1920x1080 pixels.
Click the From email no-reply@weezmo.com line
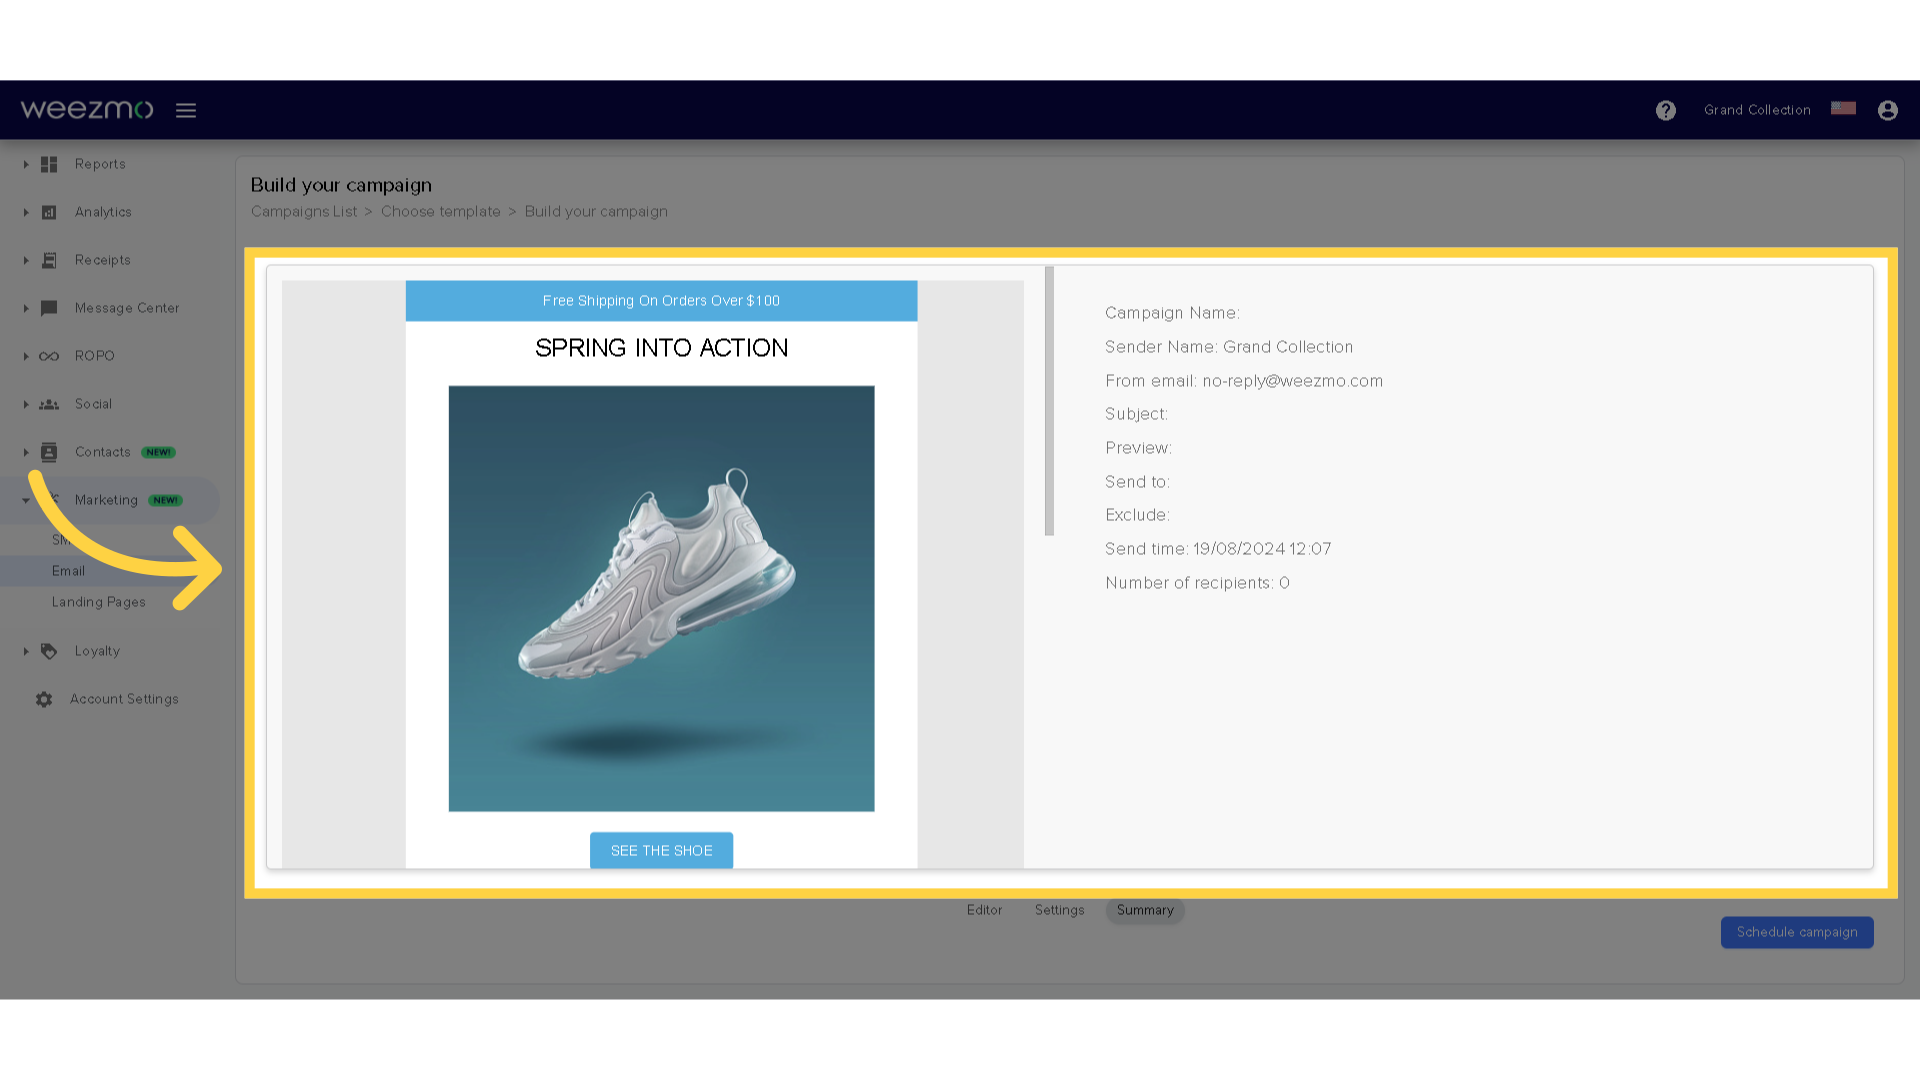1244,381
